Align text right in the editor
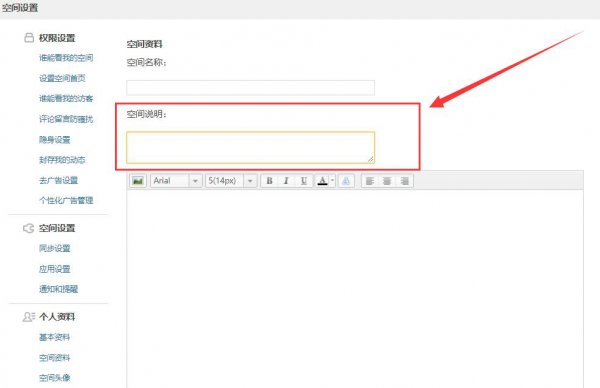Viewport: 600px width, 388px height. pos(404,181)
